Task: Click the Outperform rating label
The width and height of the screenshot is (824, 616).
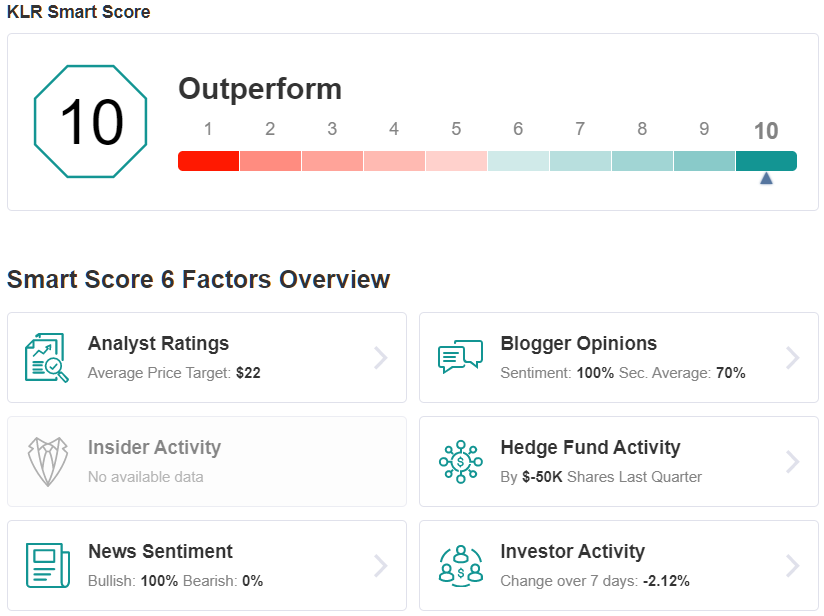Action: coord(260,88)
